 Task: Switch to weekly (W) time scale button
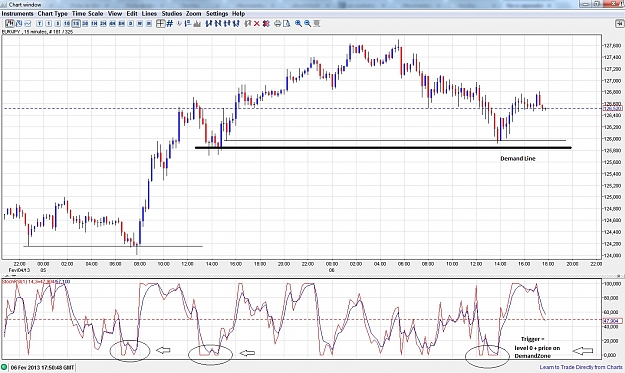coord(140,24)
